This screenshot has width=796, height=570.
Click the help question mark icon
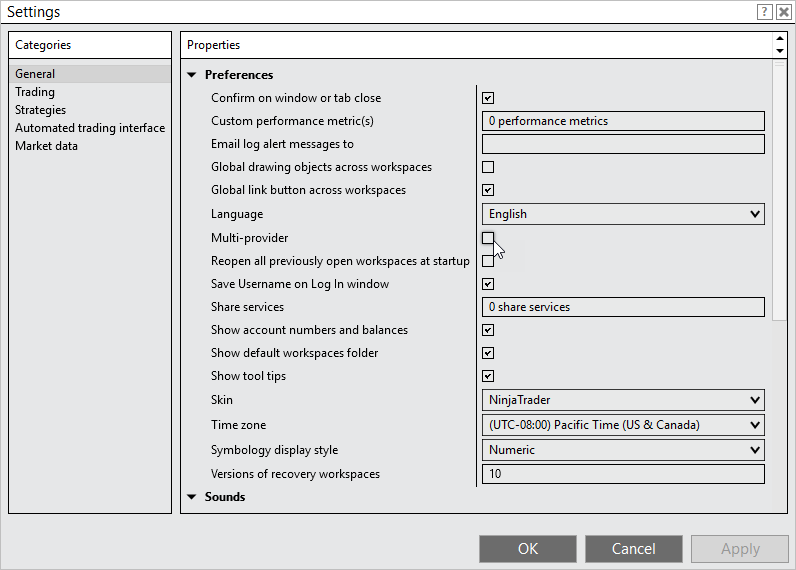[x=765, y=12]
